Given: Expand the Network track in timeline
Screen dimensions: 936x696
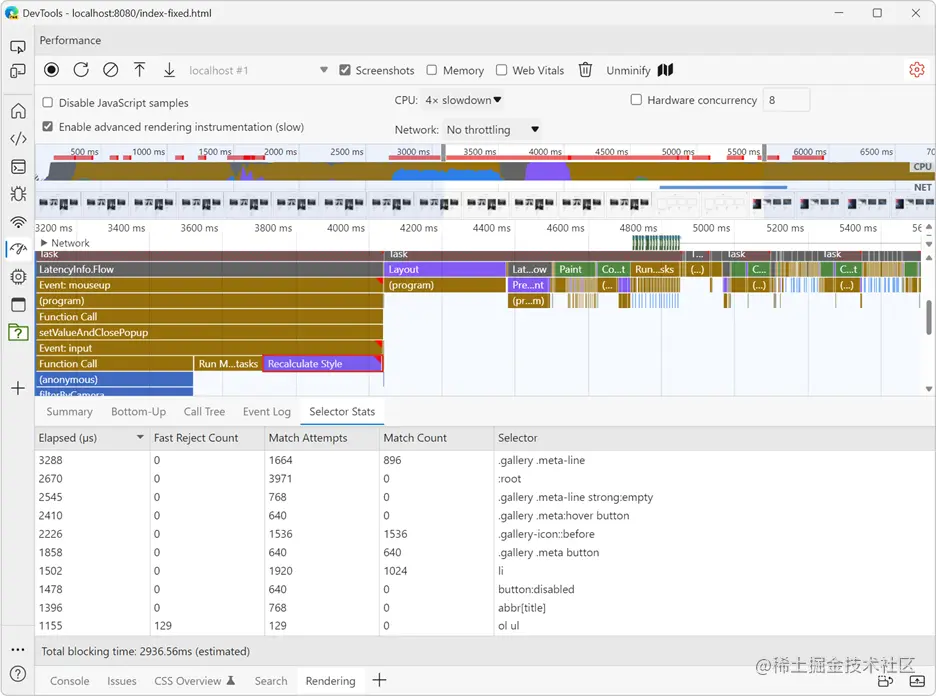Looking at the screenshot, I should [x=44, y=243].
